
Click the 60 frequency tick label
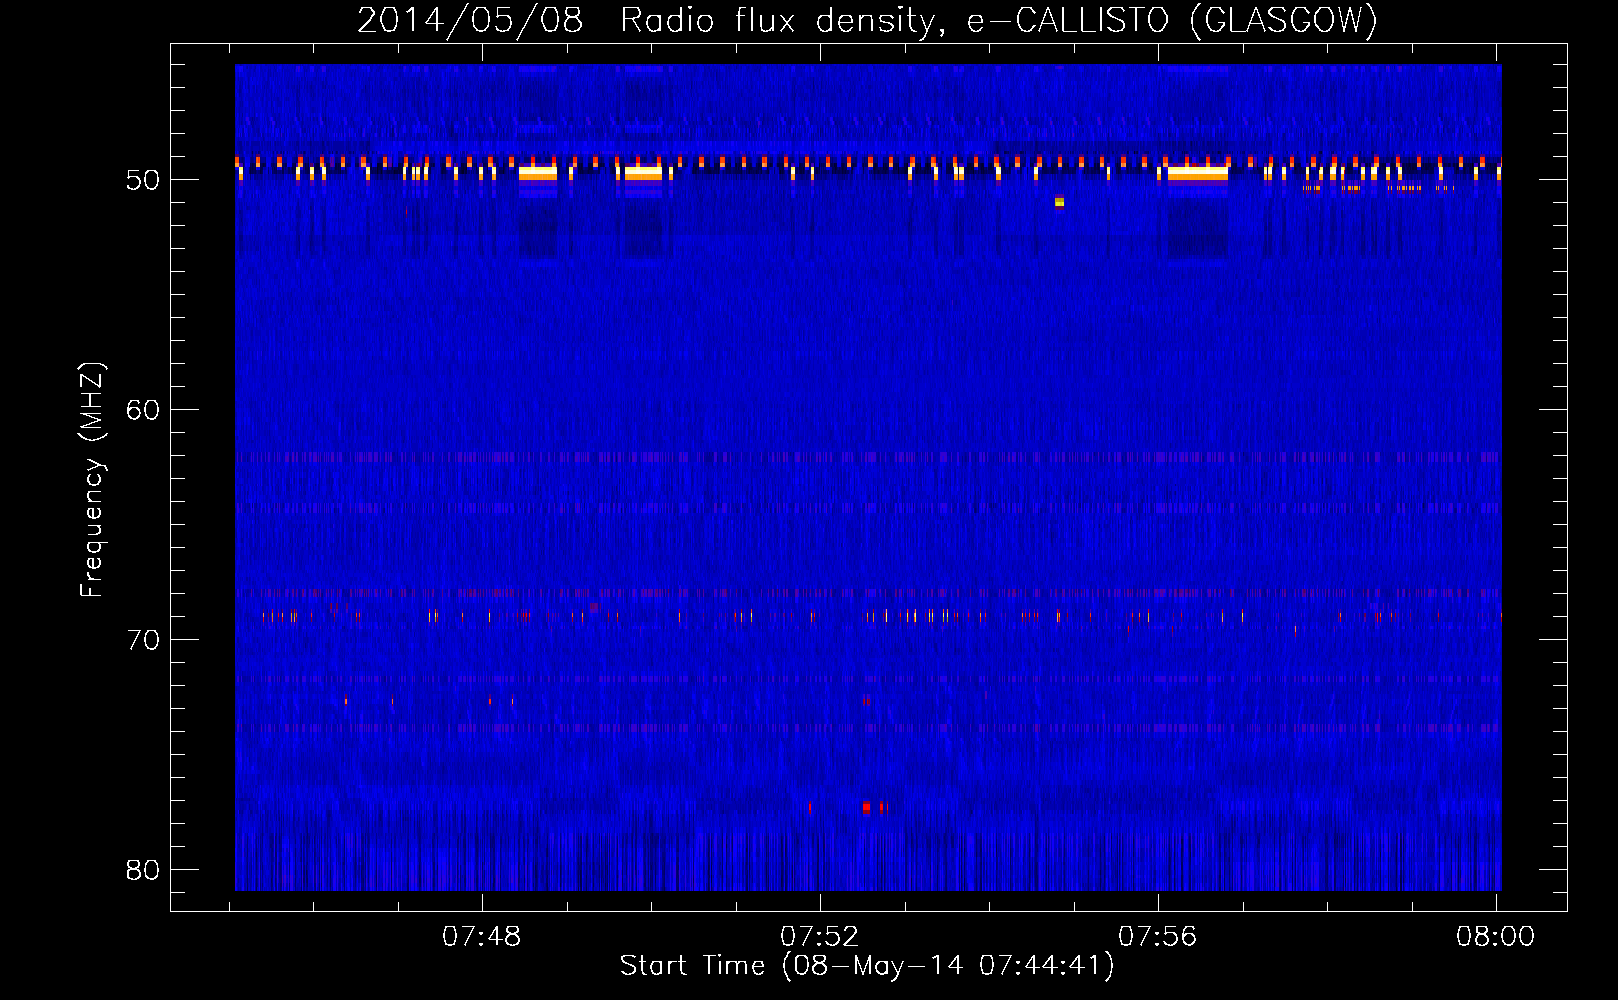[143, 410]
